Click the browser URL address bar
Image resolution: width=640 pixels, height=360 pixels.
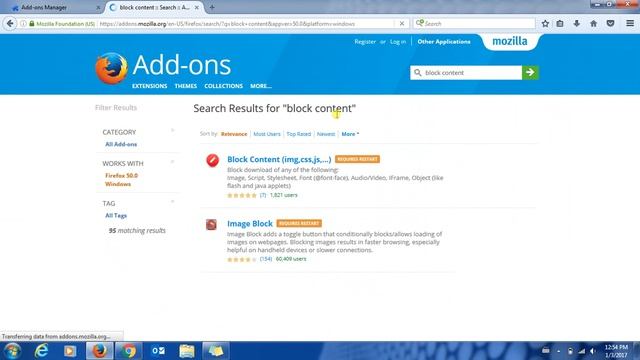[x=246, y=24]
